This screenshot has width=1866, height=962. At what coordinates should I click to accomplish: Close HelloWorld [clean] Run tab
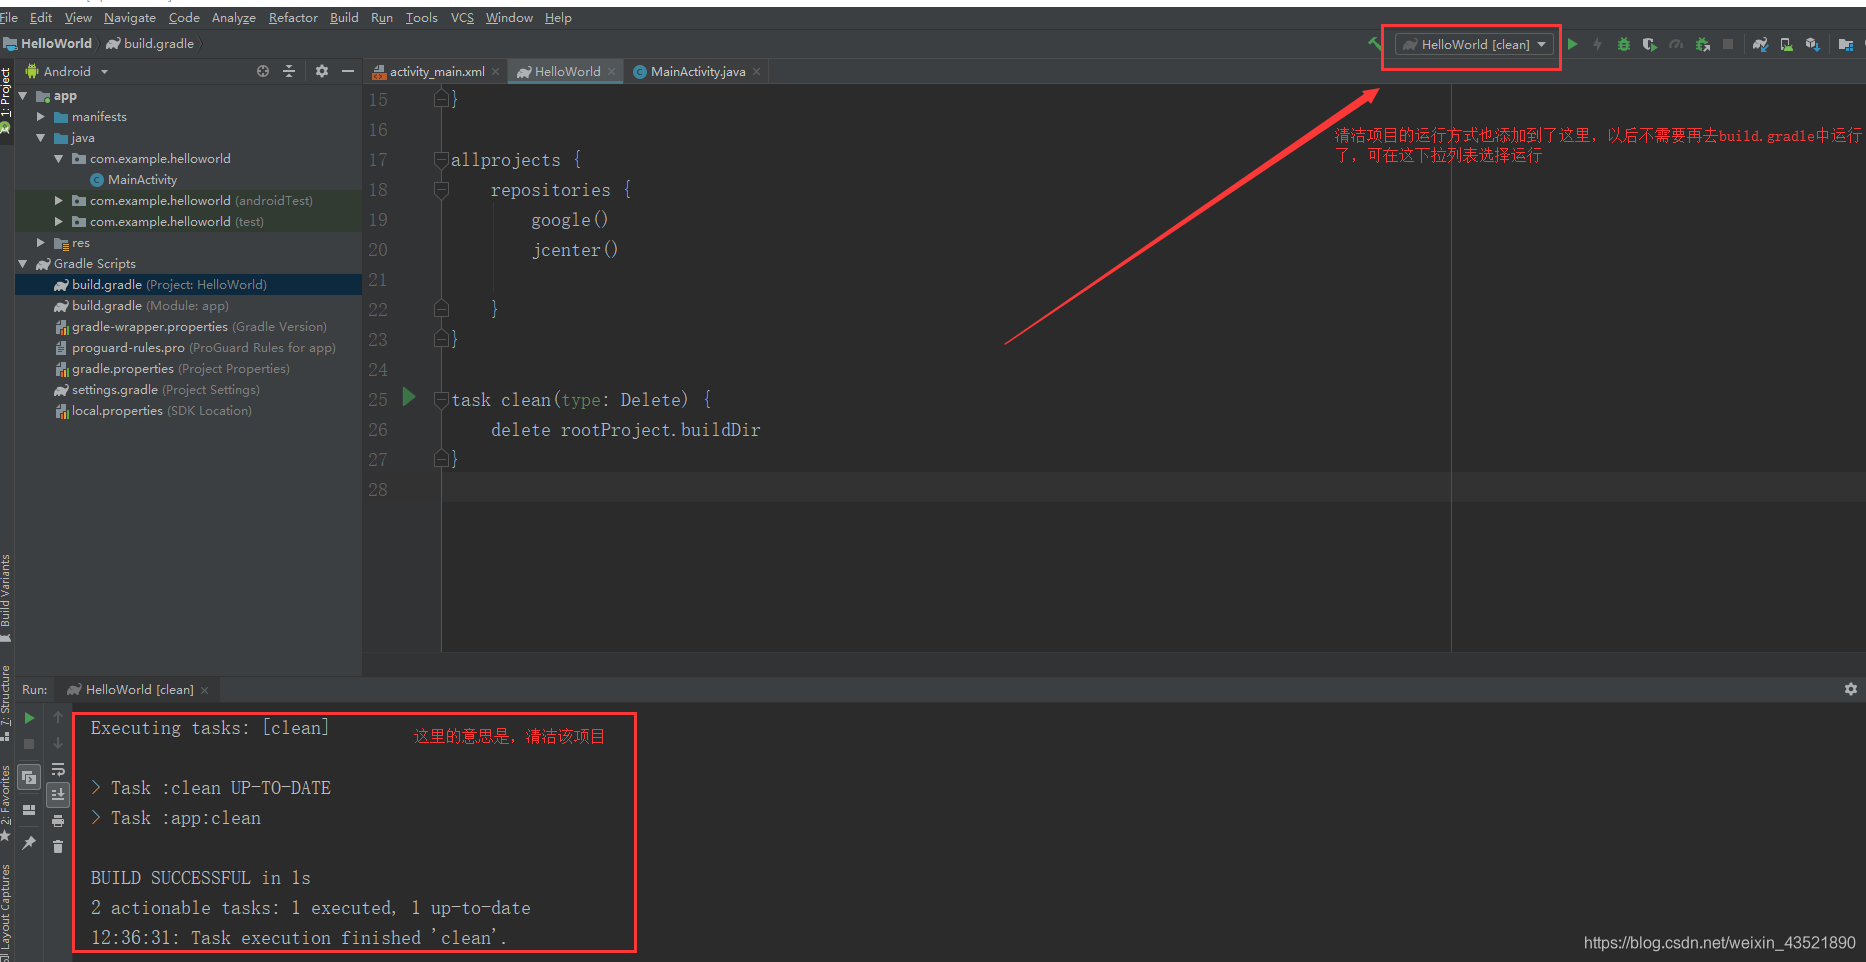coord(204,690)
